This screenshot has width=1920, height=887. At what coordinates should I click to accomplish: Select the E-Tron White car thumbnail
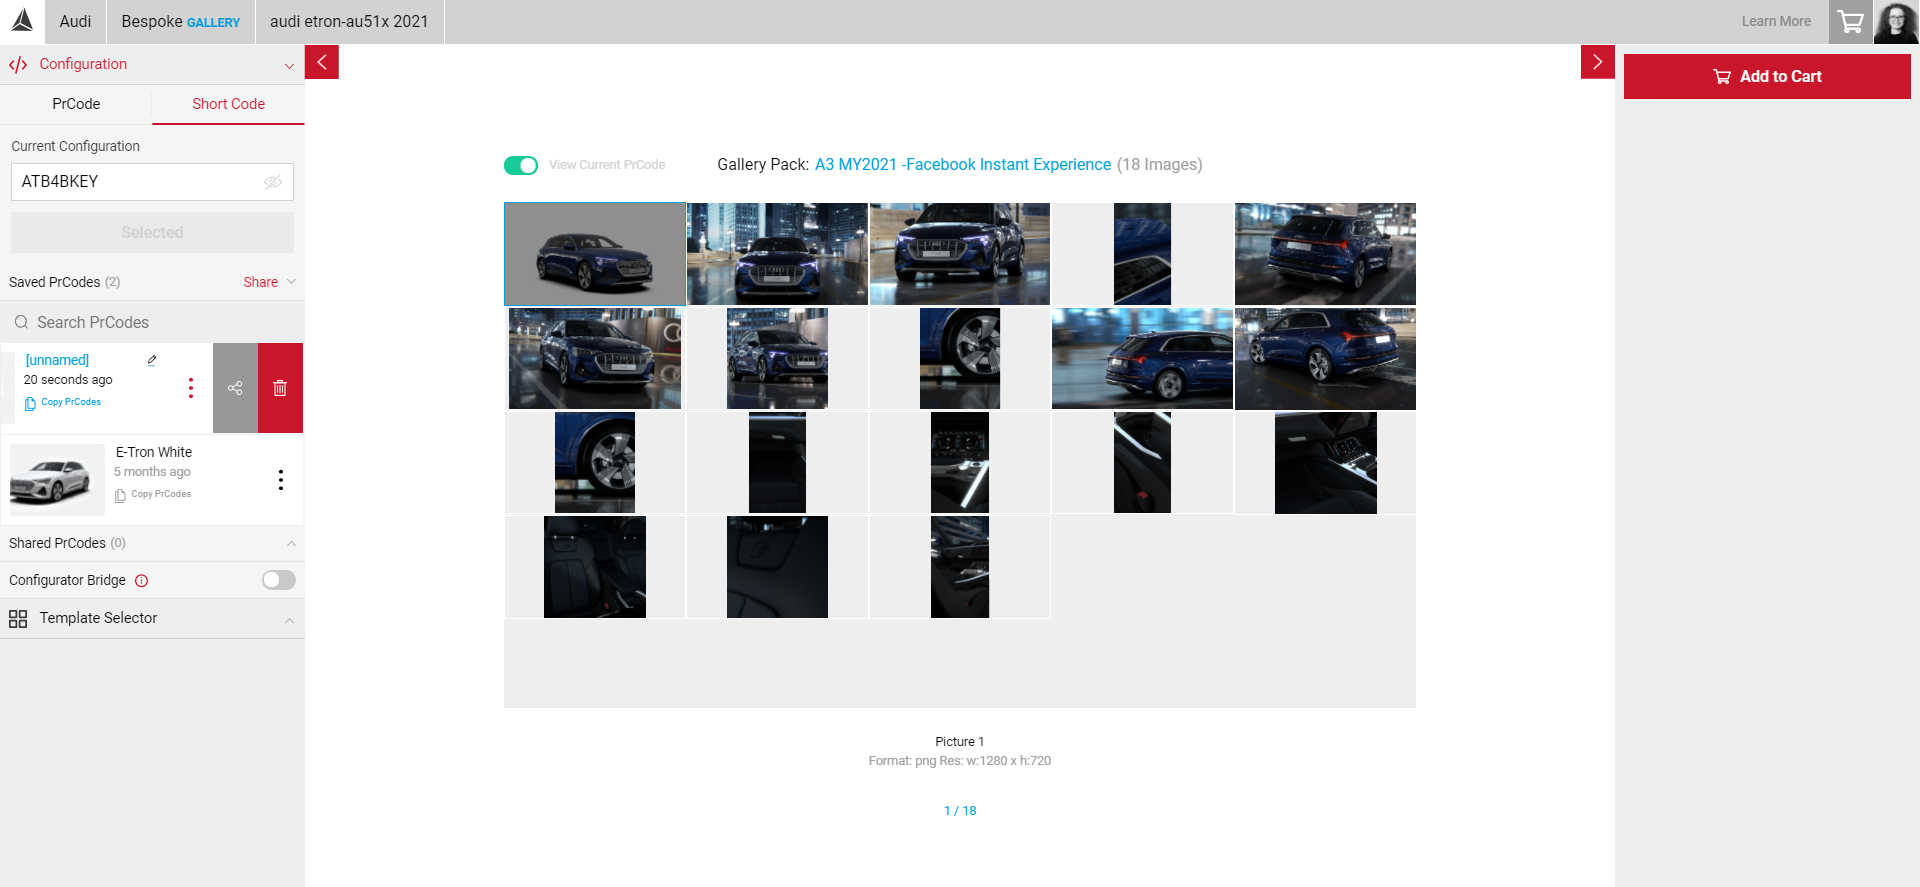click(x=57, y=480)
